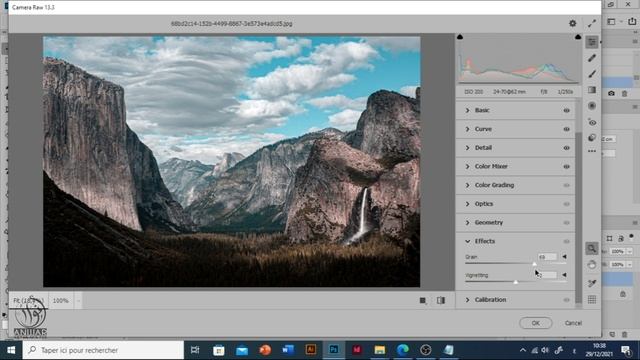Screen dimensions: 640x360
Task: Open zoom level dropdown arrow
Action: 78,301
